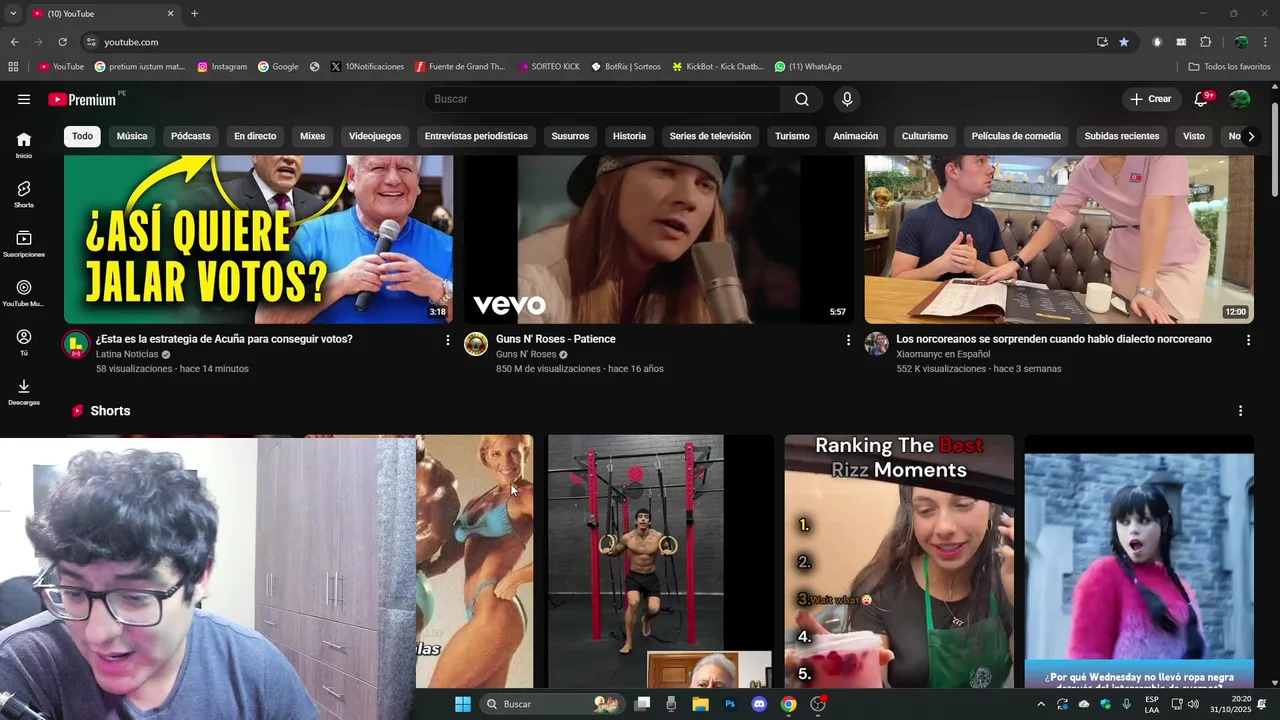The width and height of the screenshot is (1280, 720).
Task: Open the Xiaomanyc en Español channel link
Action: 945,354
